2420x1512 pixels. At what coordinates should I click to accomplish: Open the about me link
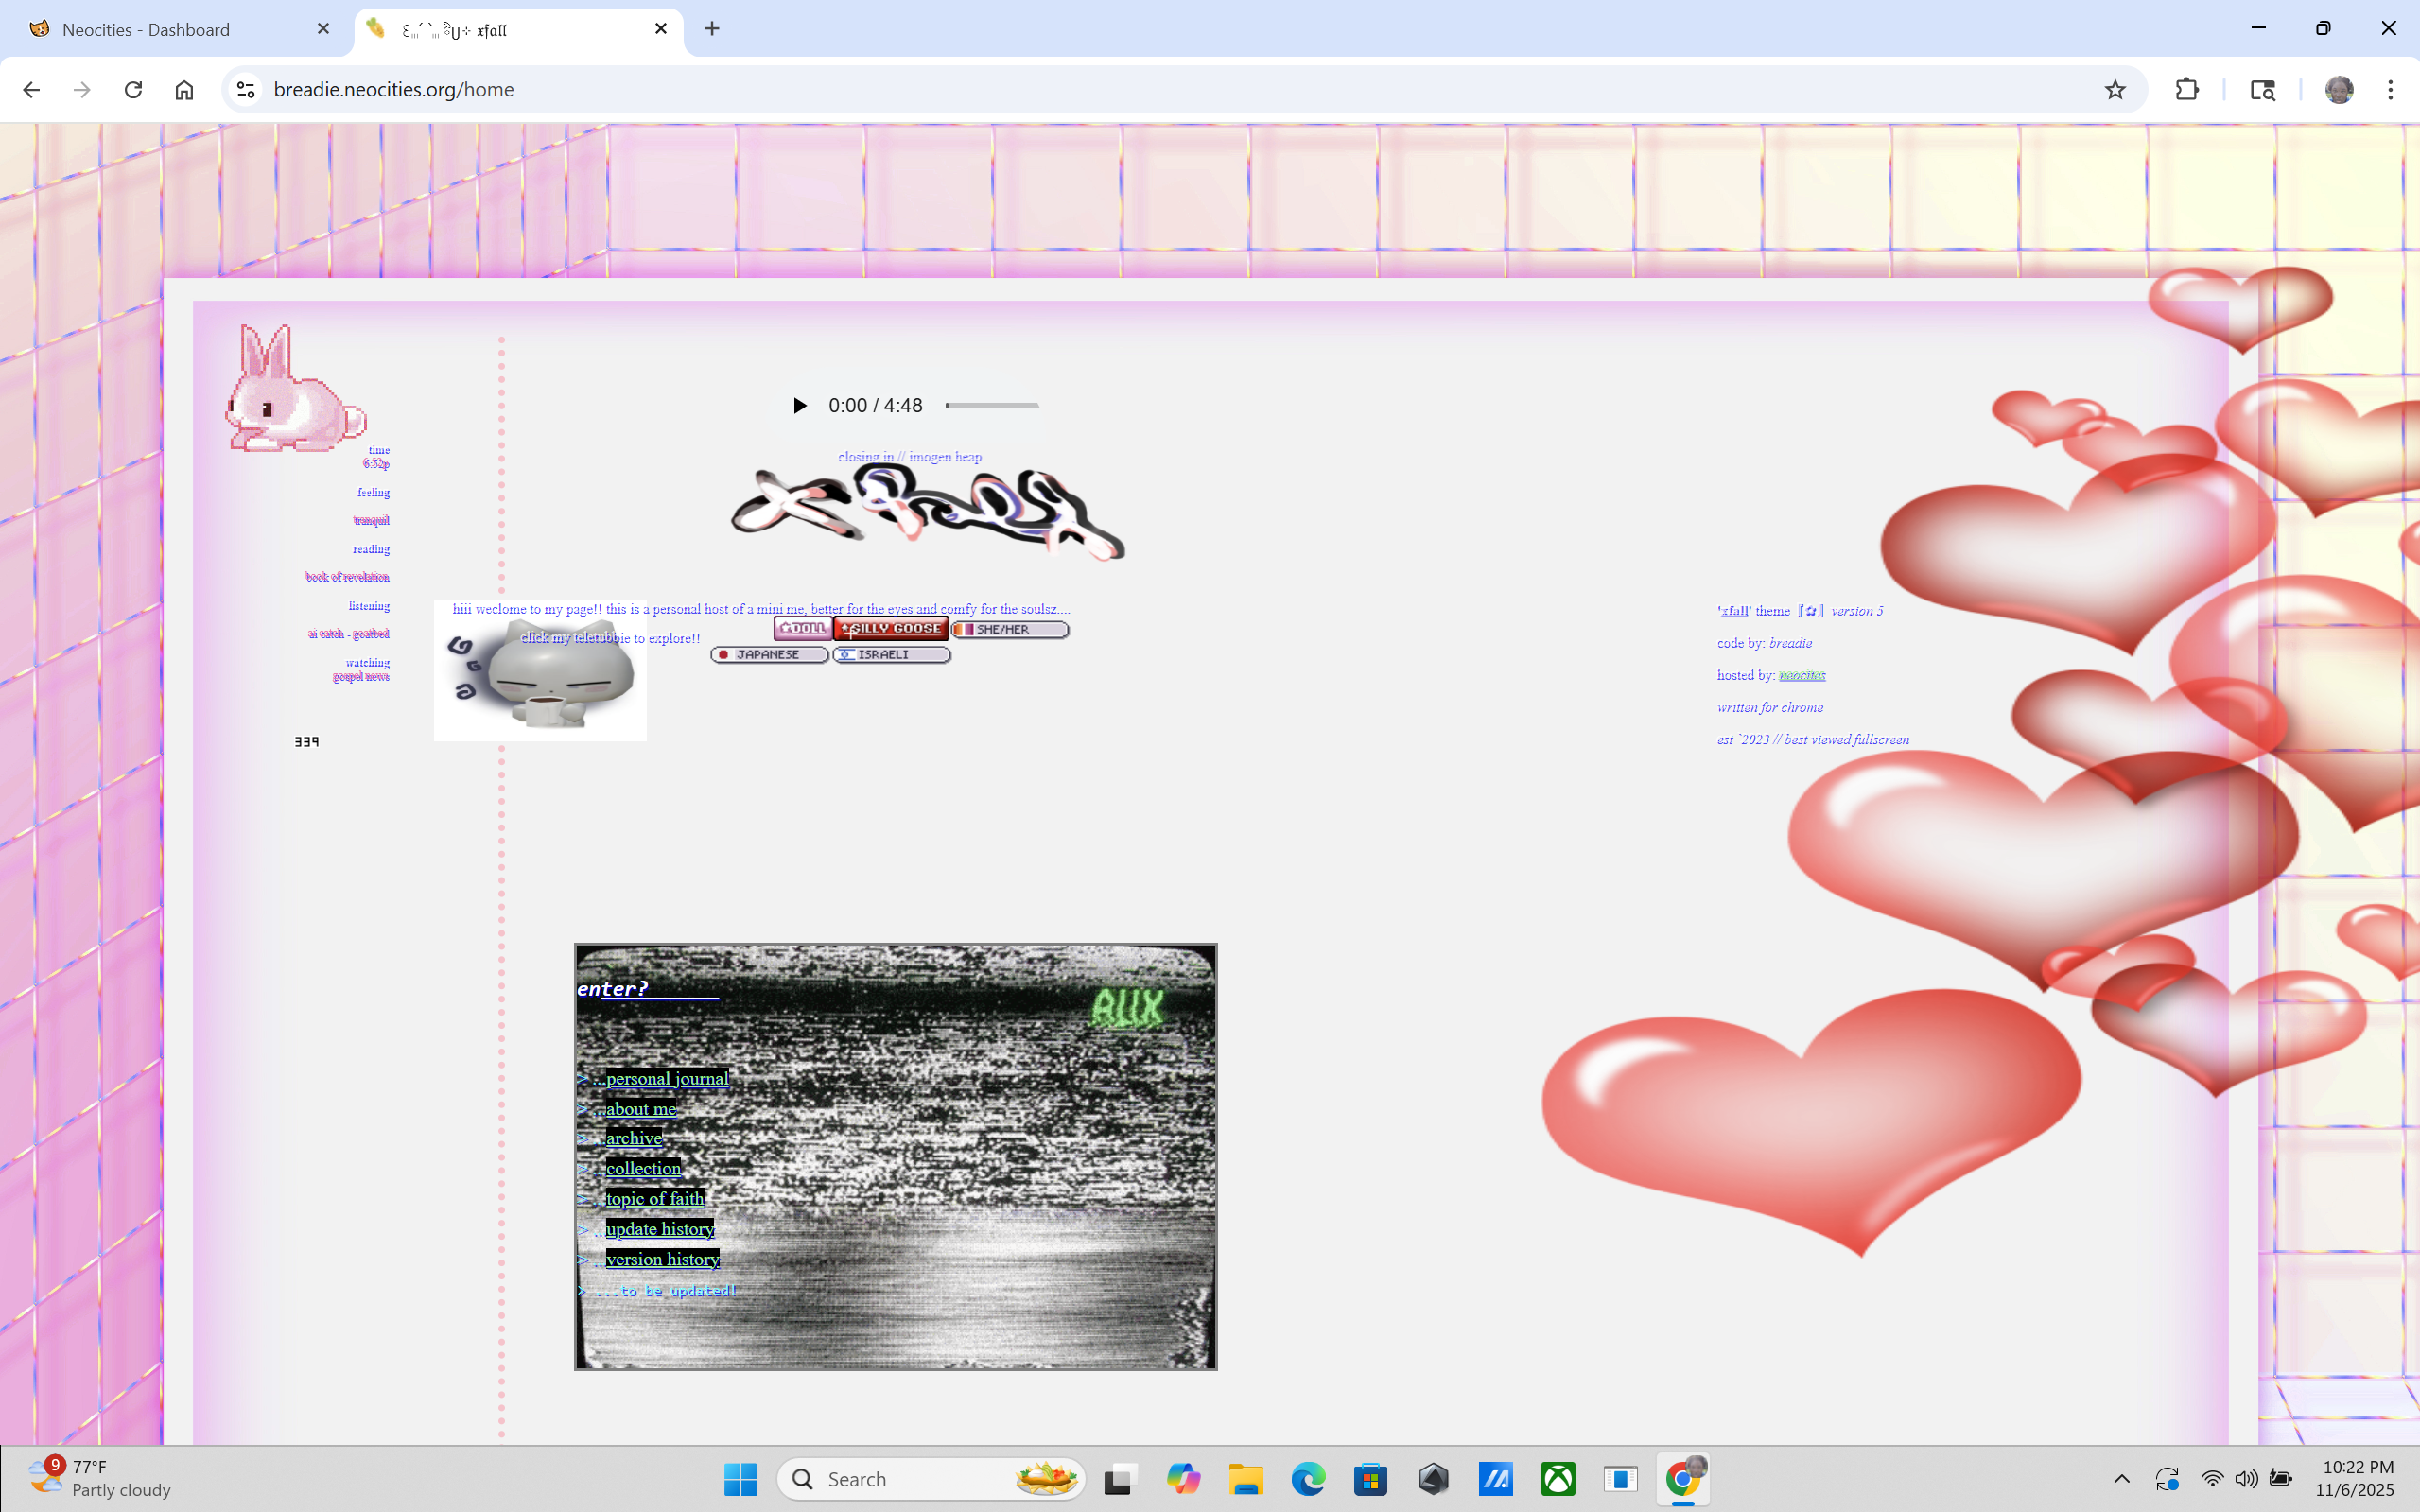coord(641,1108)
